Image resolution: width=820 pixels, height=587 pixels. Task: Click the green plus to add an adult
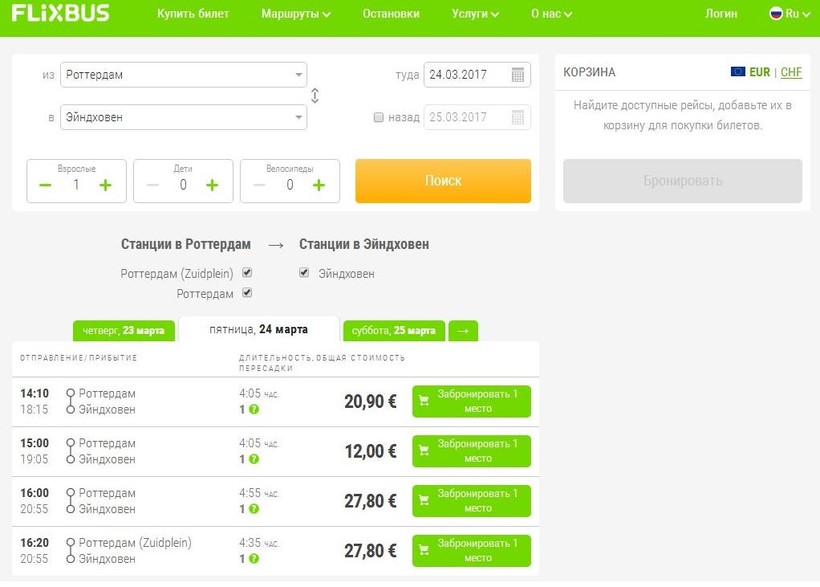105,185
